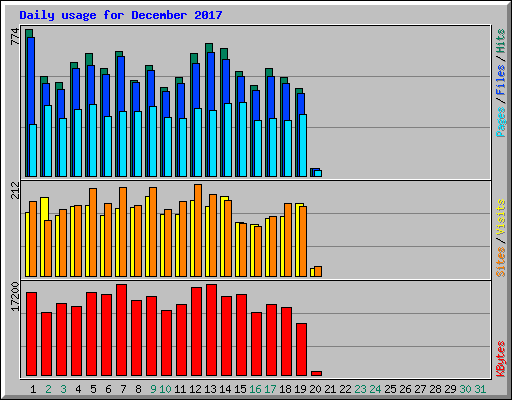Click the 17200 axis value beside KBytes chart
Screen dimensions: 512x400
pyautogui.click(x=15, y=297)
